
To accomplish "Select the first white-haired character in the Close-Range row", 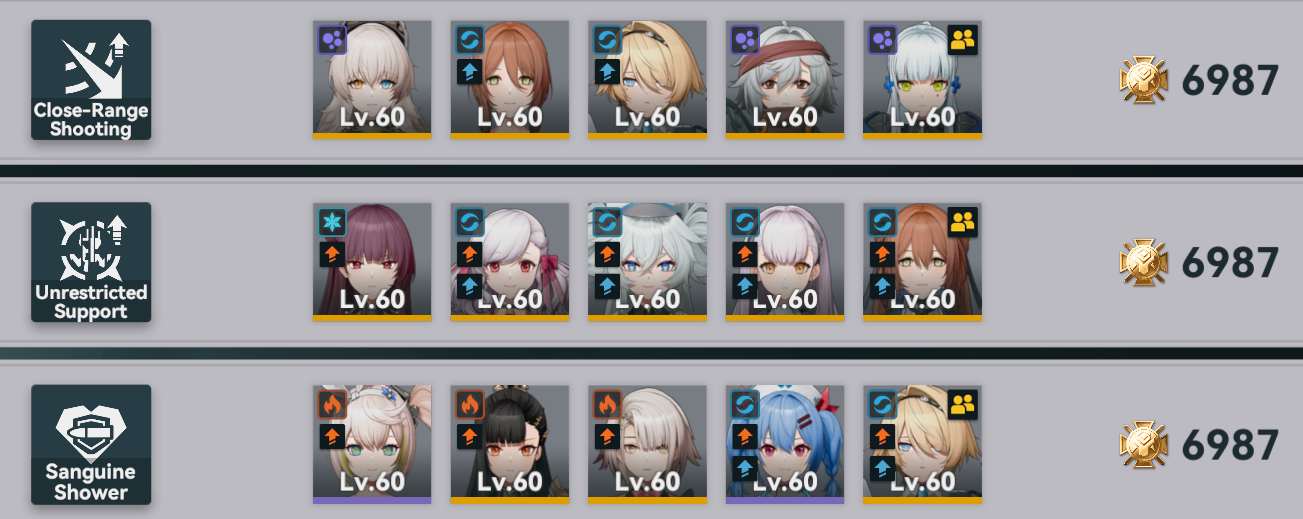I will coord(372,79).
